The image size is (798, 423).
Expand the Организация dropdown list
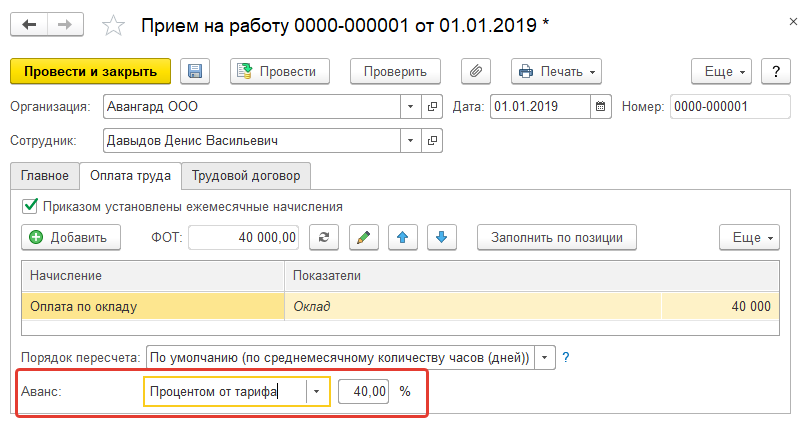coord(412,106)
